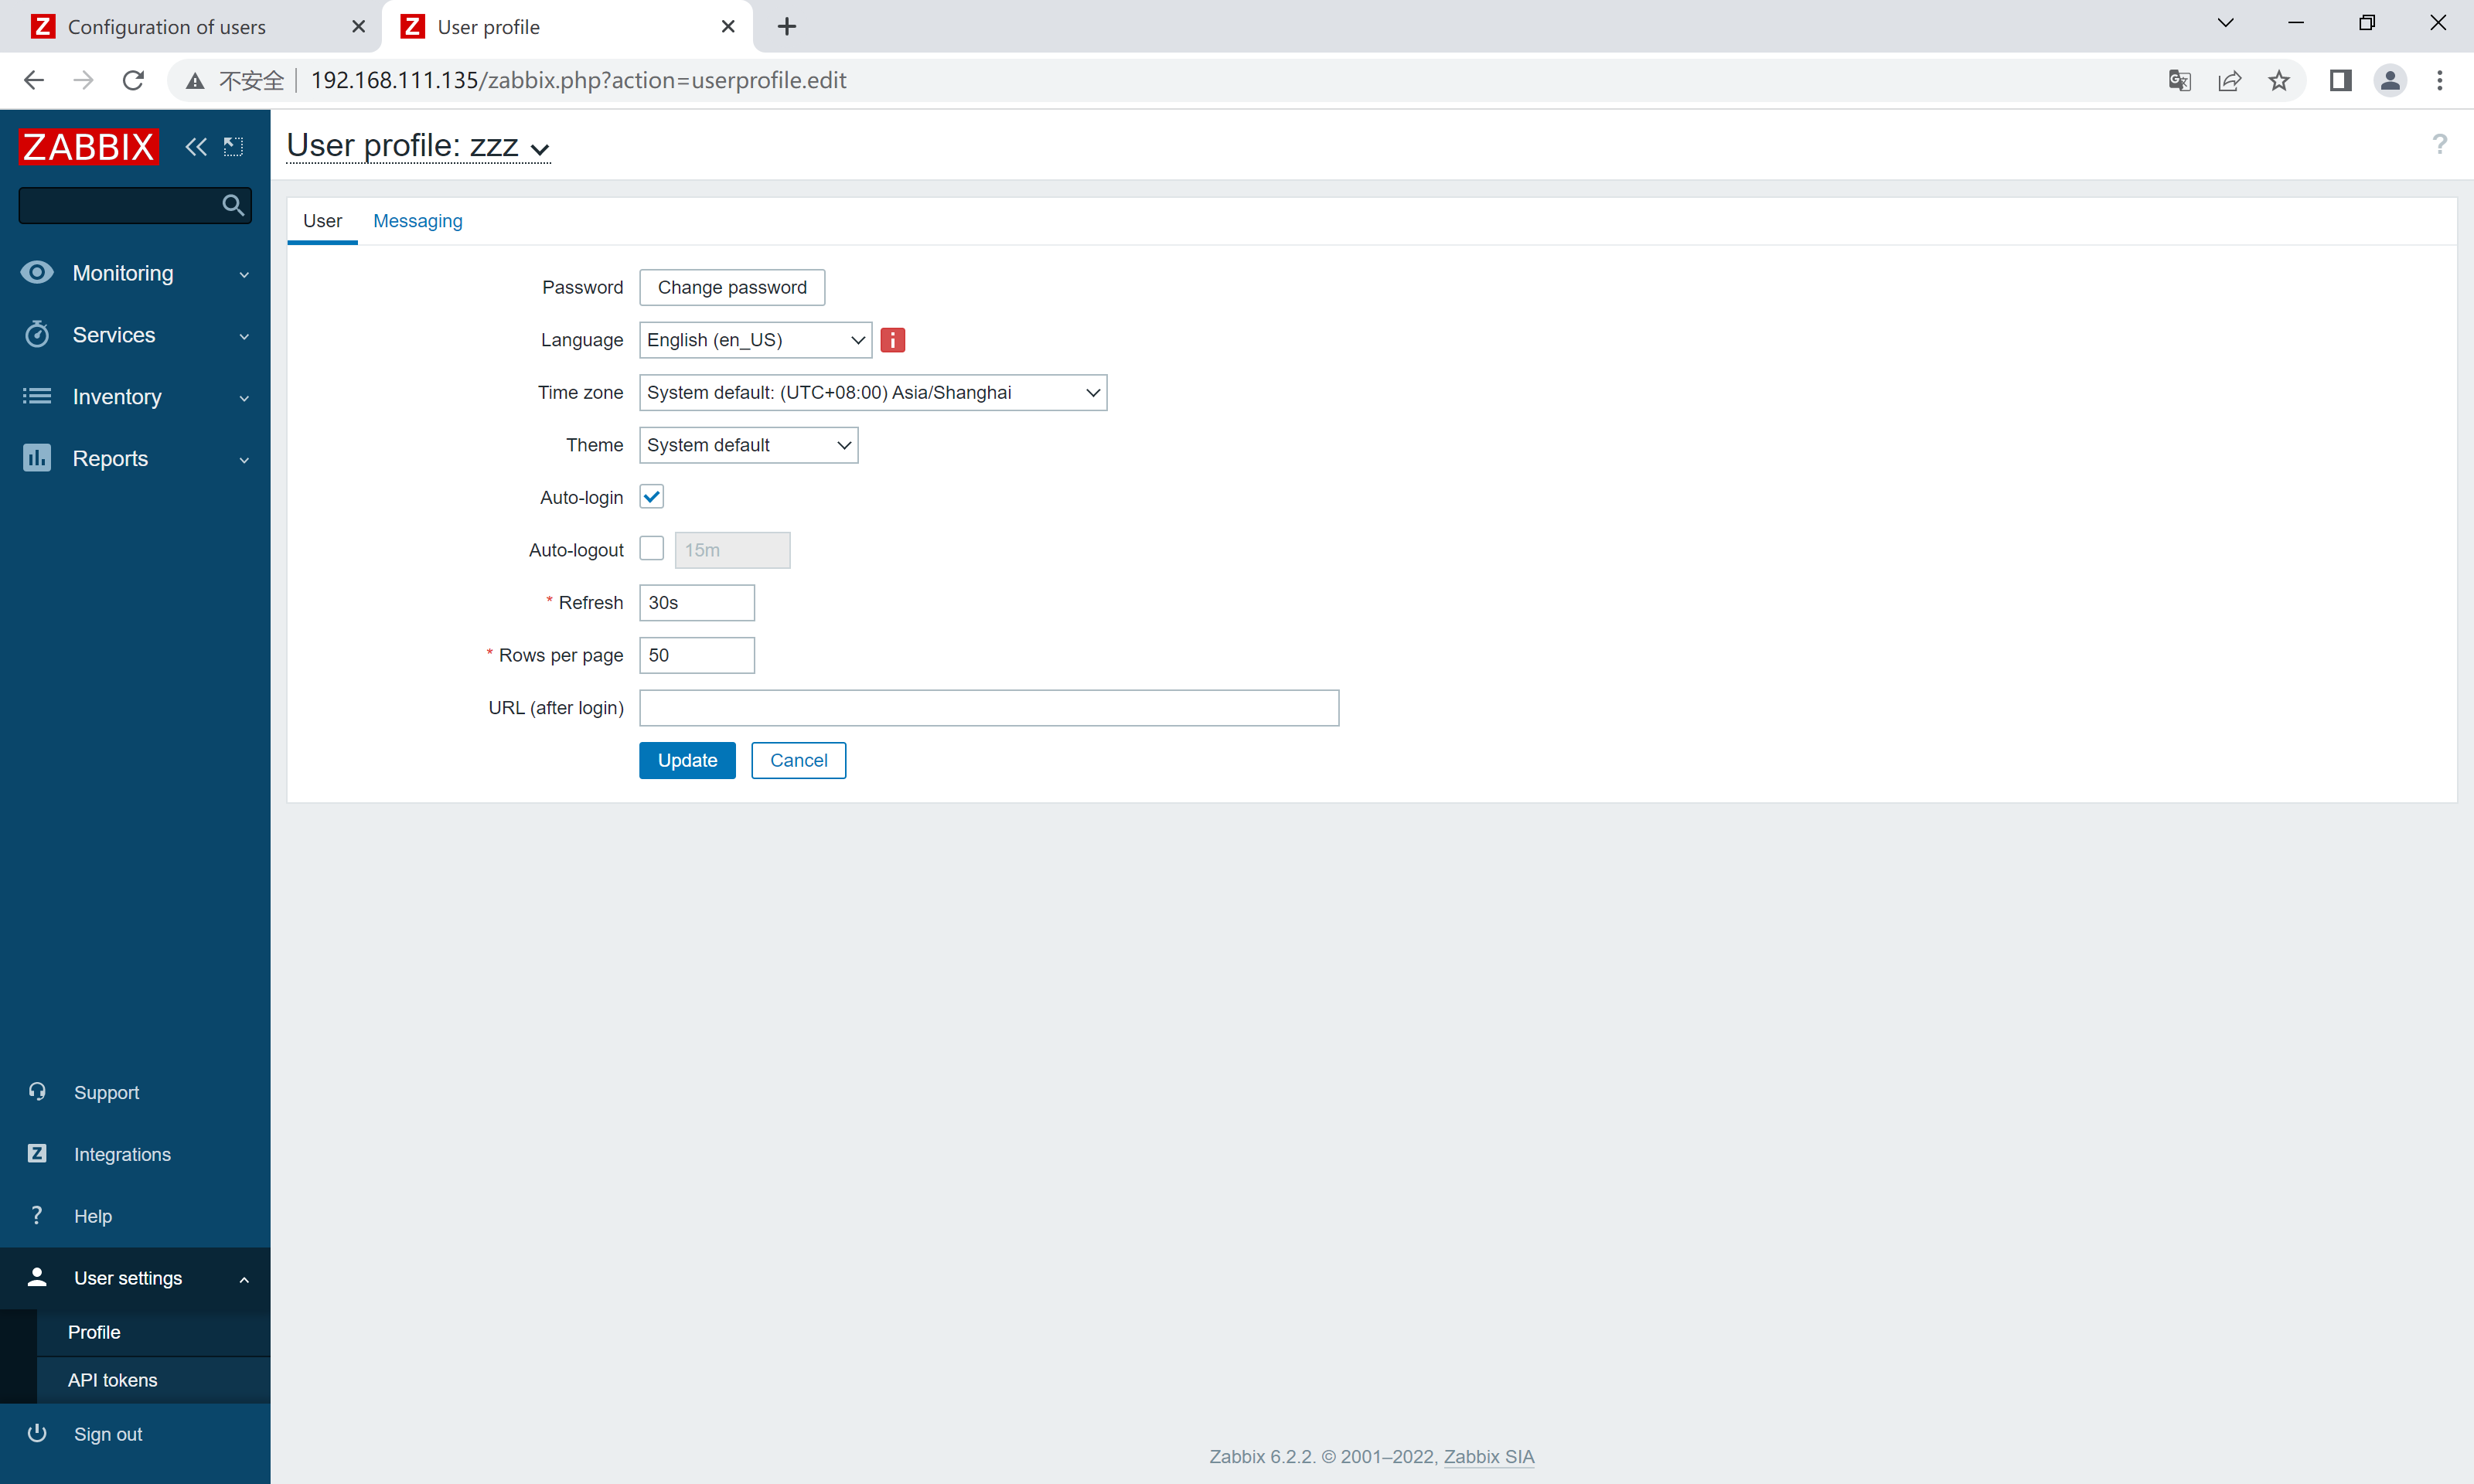Select the User tab

[322, 221]
